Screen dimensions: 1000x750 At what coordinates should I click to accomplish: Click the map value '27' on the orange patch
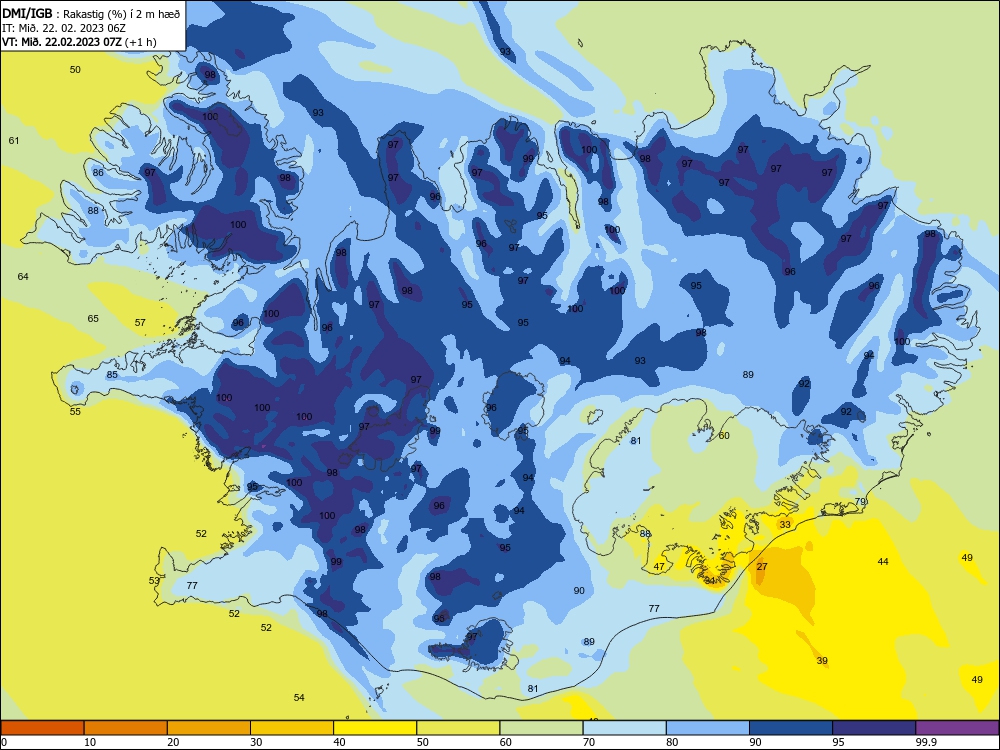762,566
